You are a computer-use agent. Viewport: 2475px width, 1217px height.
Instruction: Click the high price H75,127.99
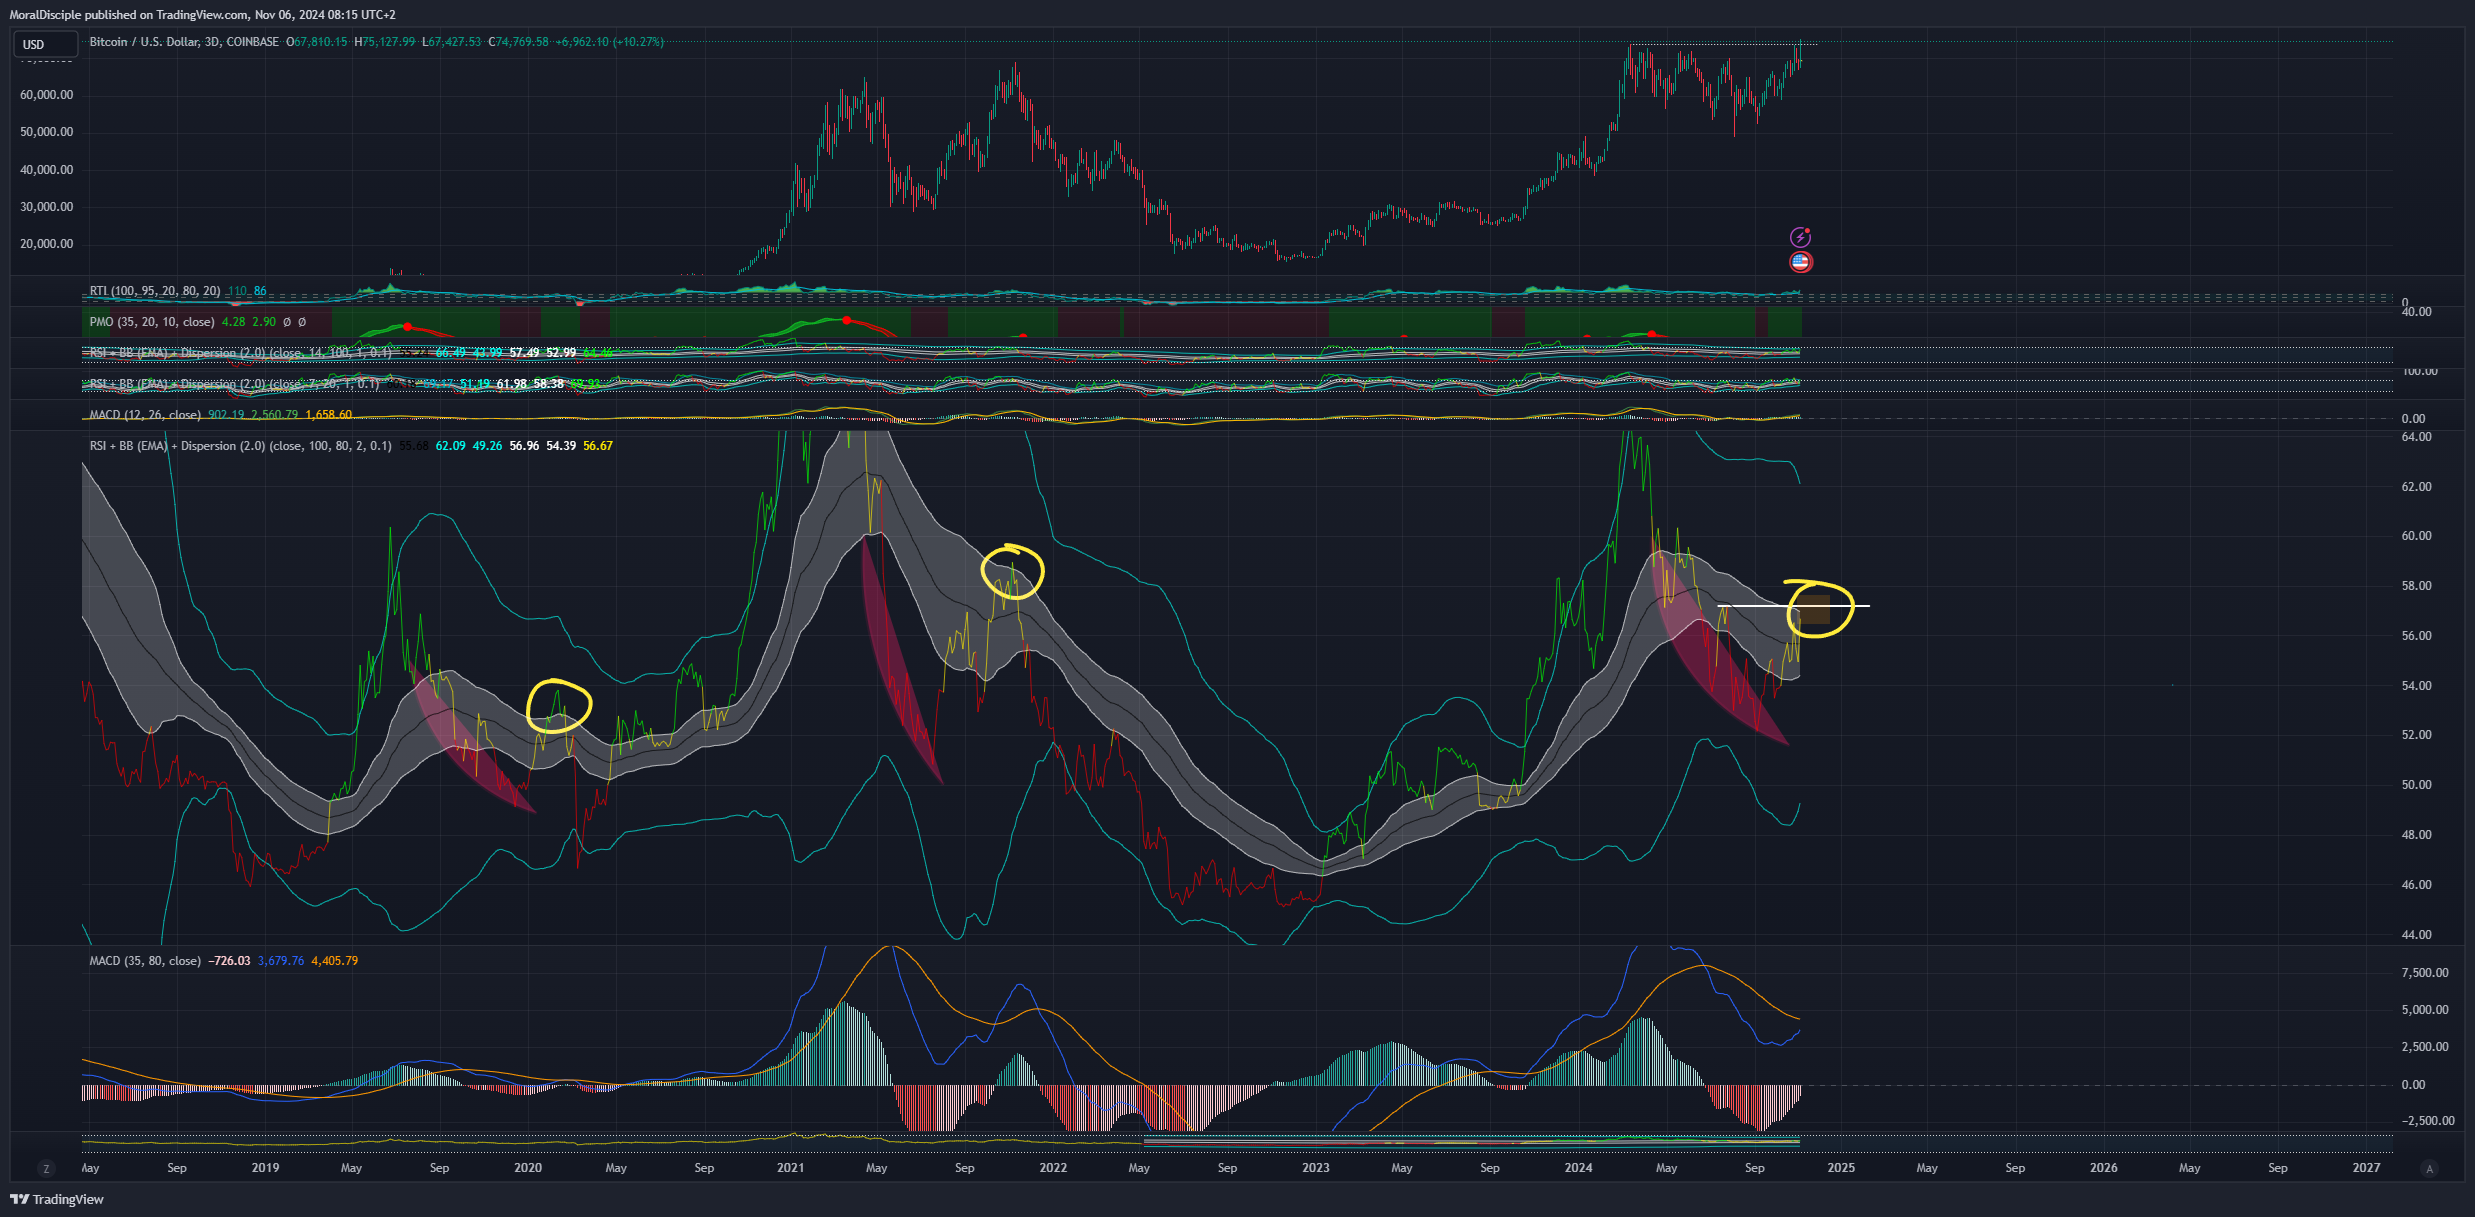point(384,42)
